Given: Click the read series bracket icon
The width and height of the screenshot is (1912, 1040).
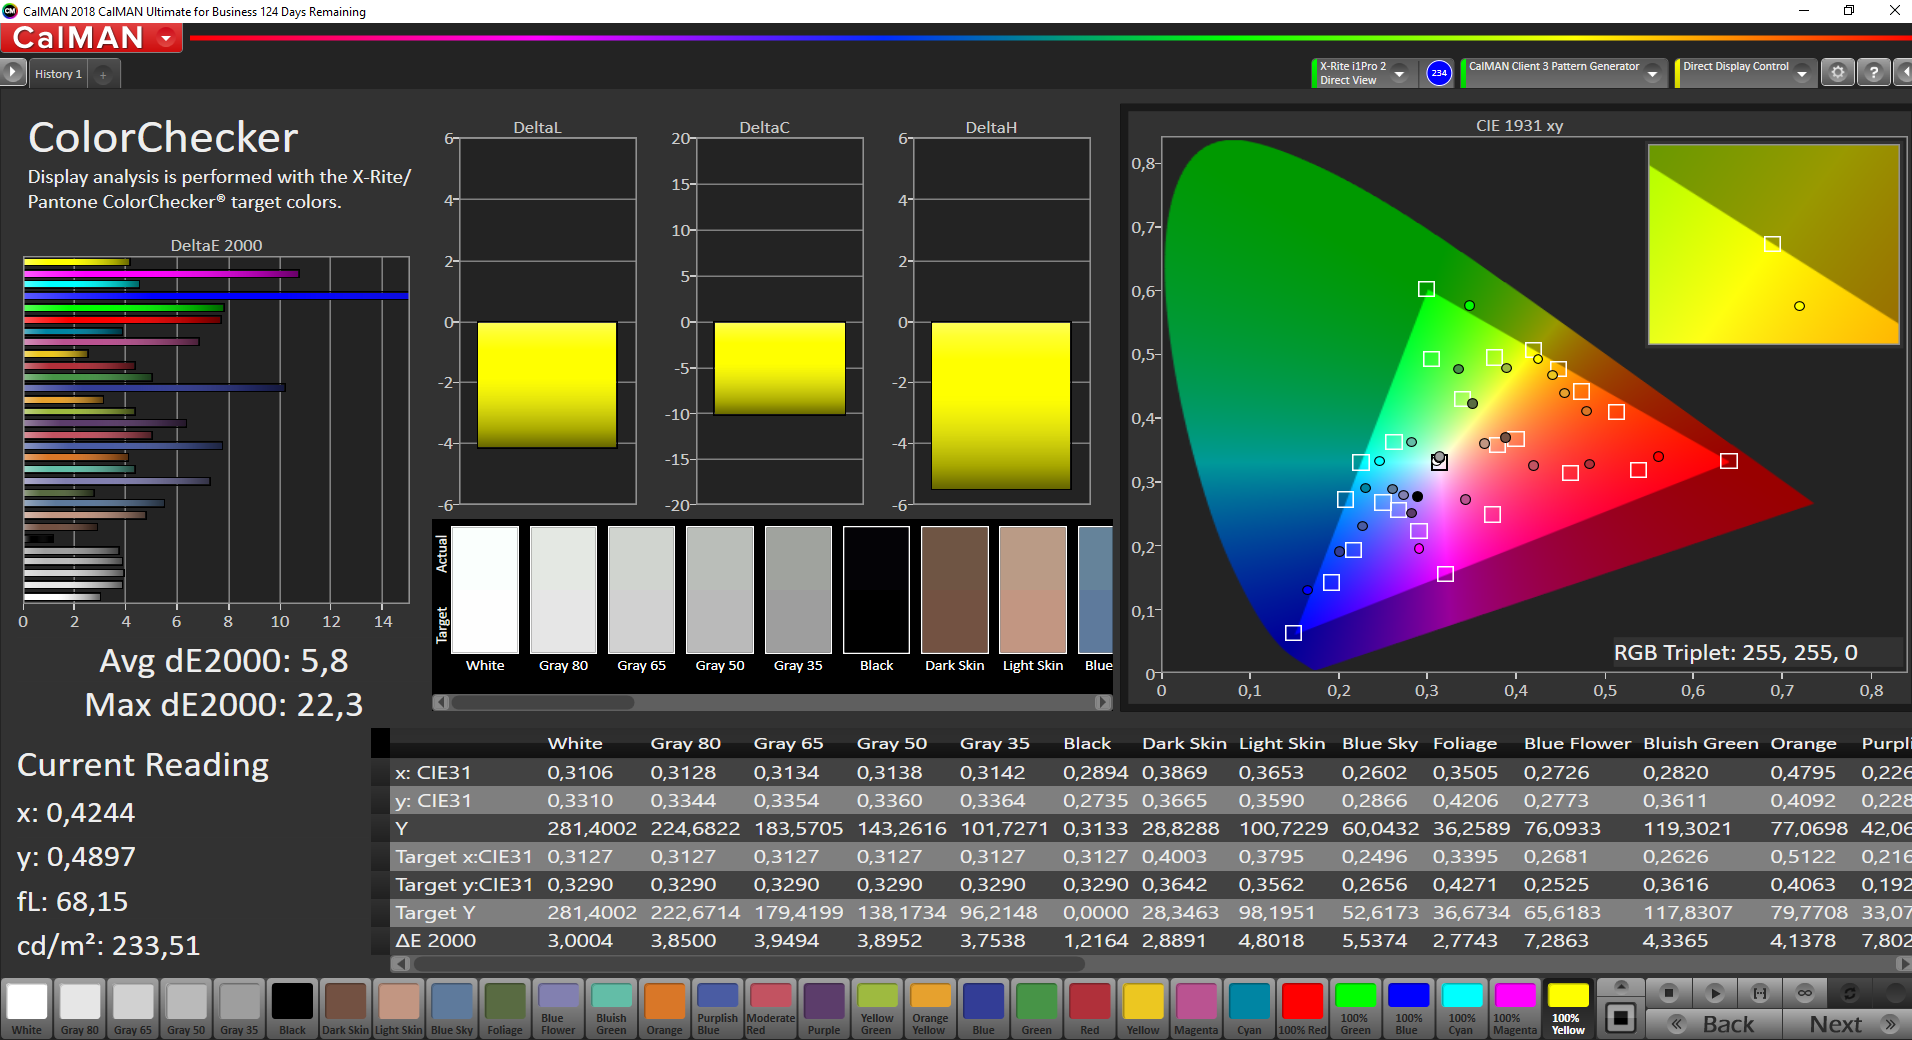Looking at the screenshot, I should tap(1760, 993).
